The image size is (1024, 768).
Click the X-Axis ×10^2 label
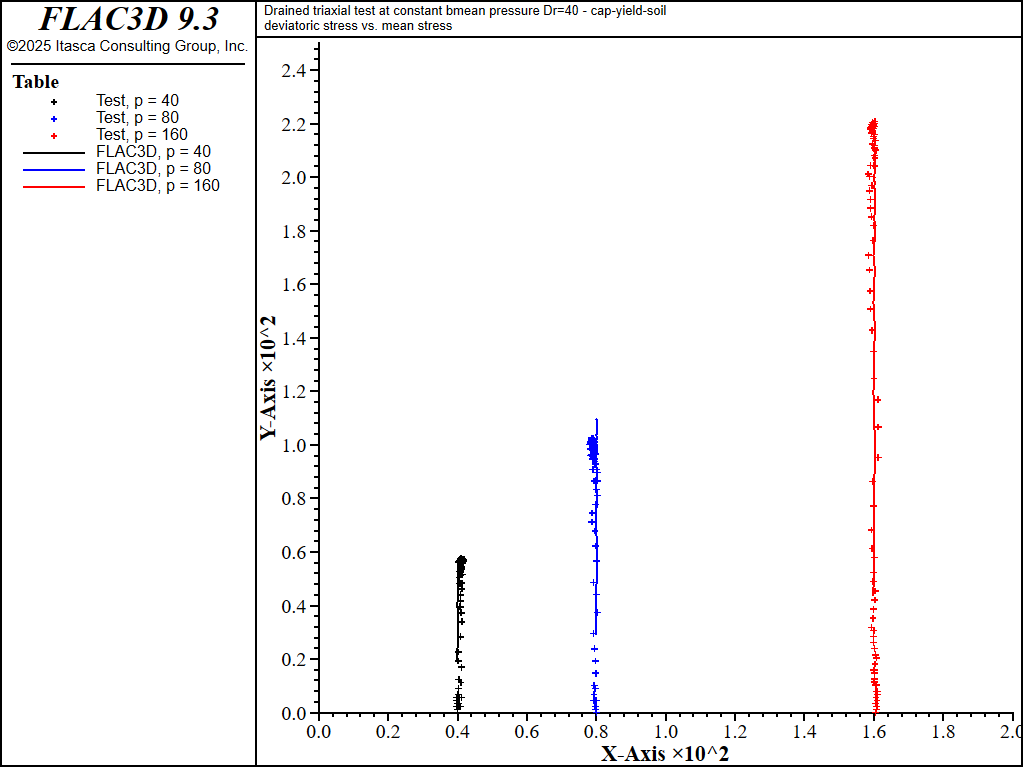pos(664,754)
